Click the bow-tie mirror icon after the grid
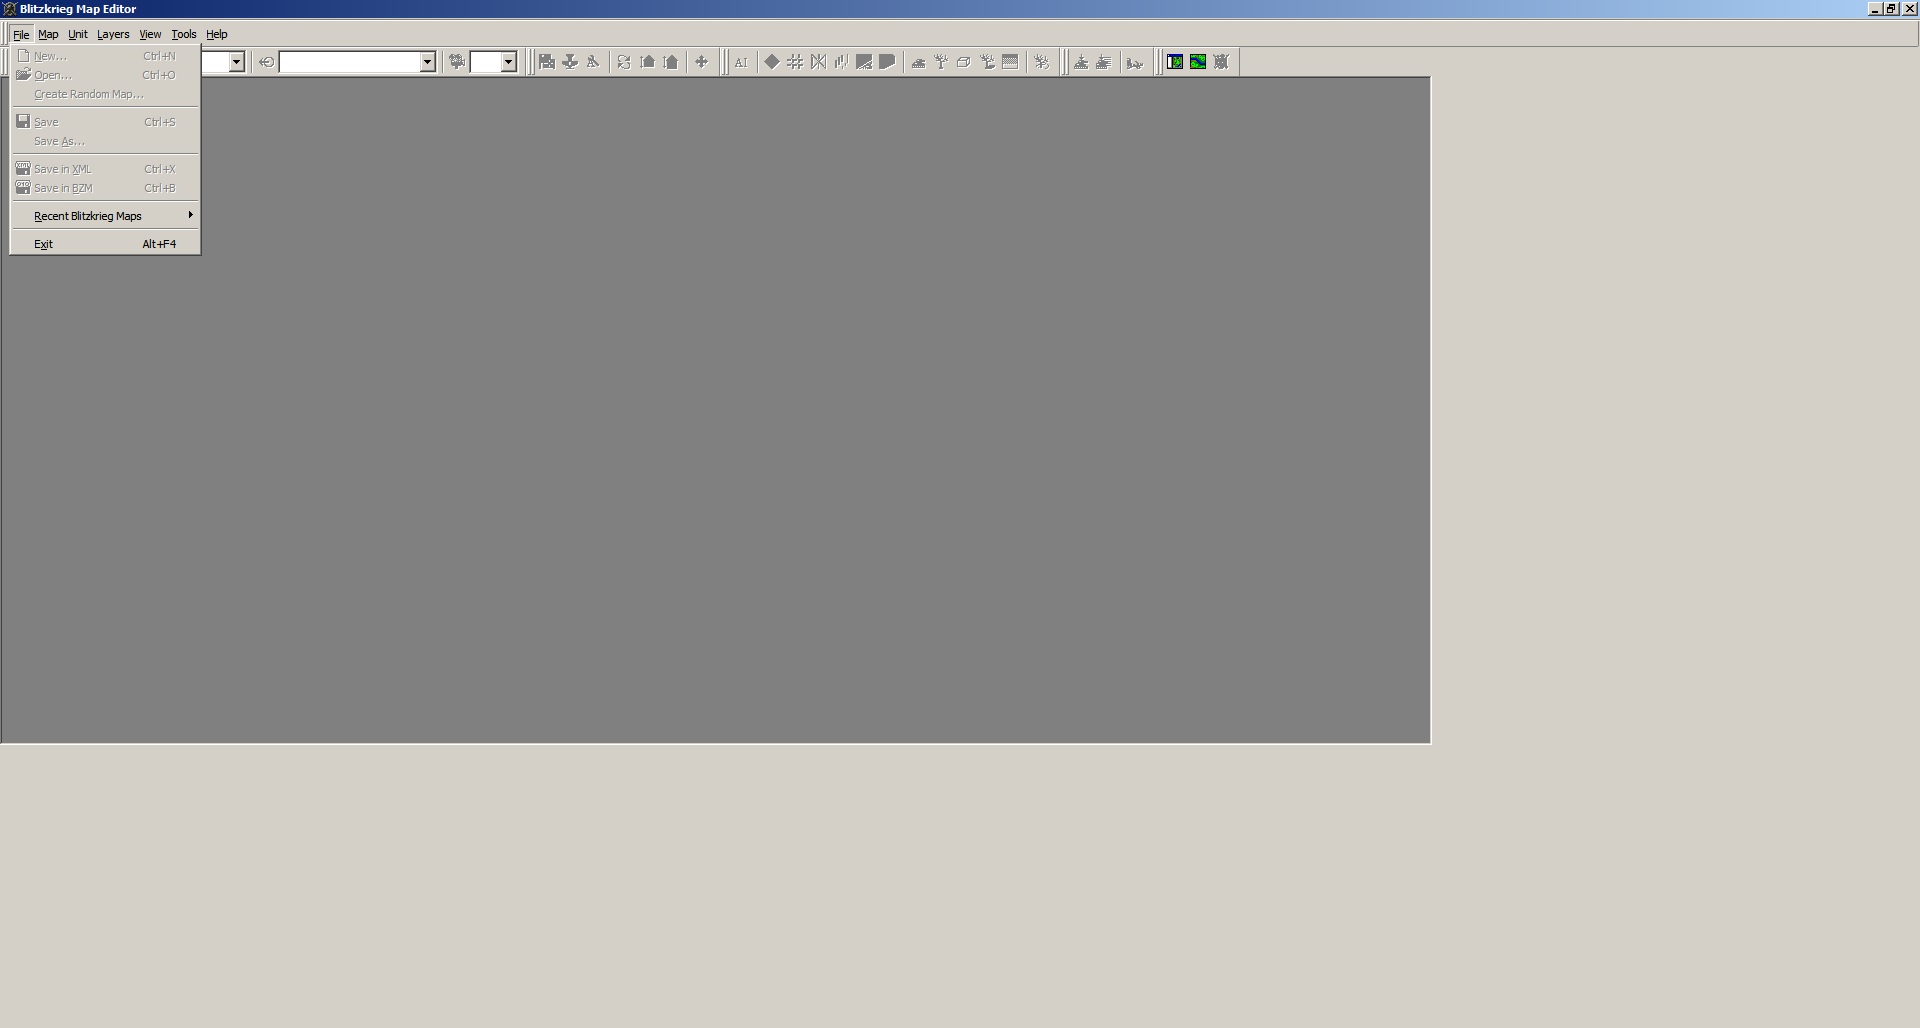The height and width of the screenshot is (1028, 1920). (x=818, y=62)
